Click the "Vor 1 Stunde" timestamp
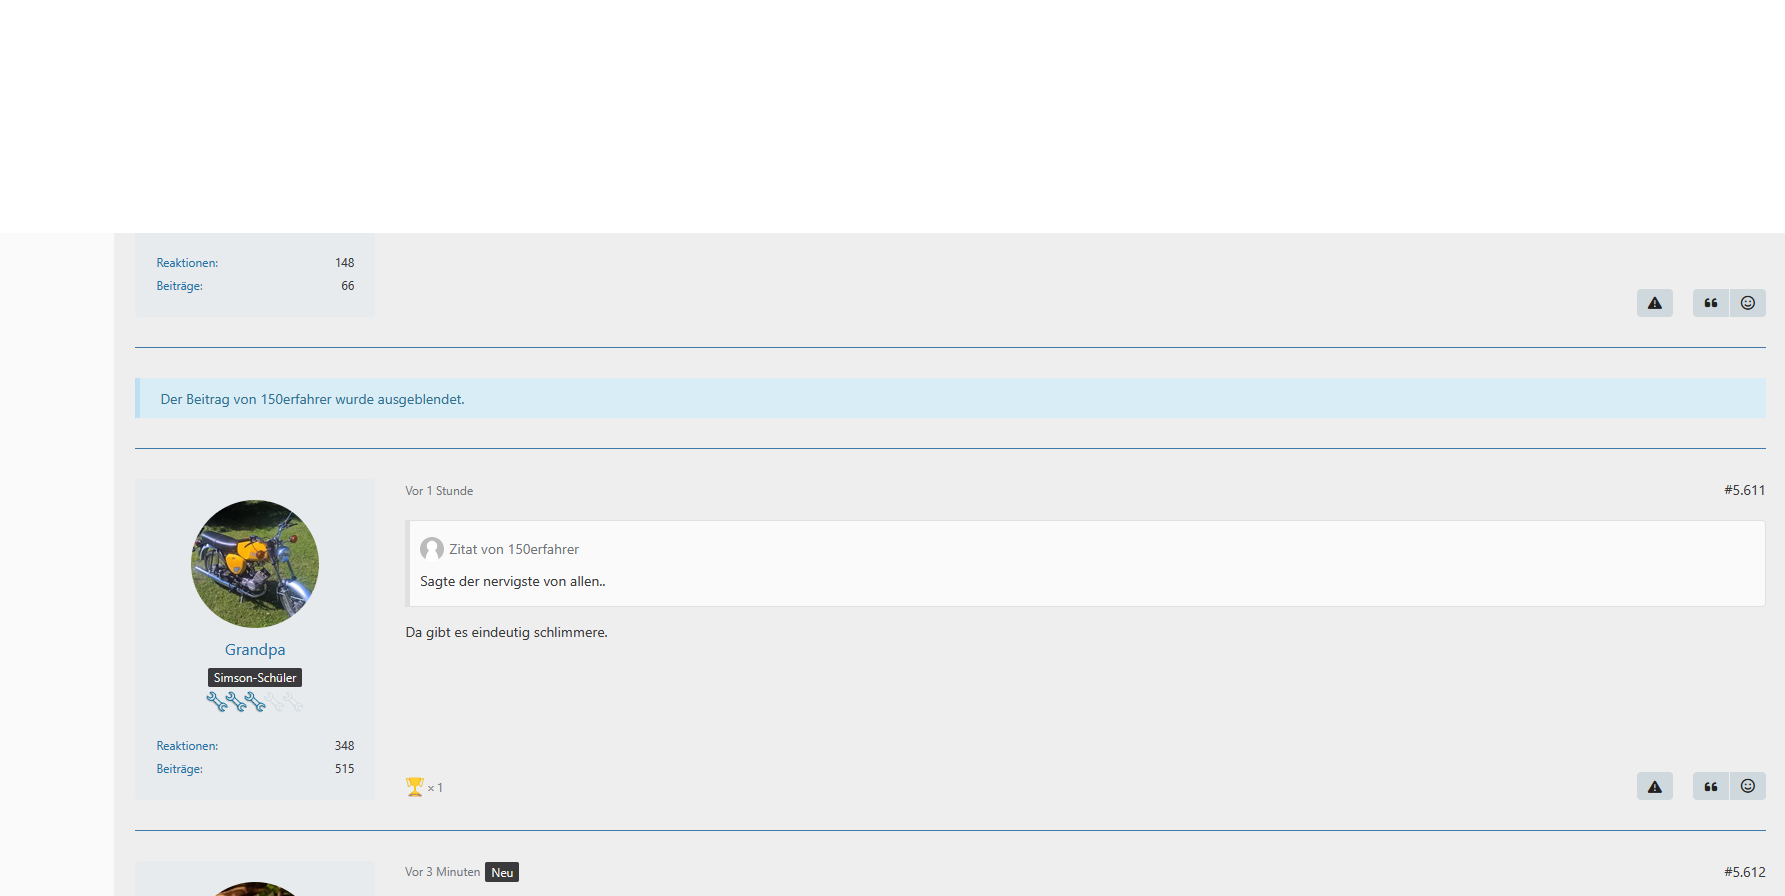Viewport: 1785px width, 896px height. click(439, 491)
